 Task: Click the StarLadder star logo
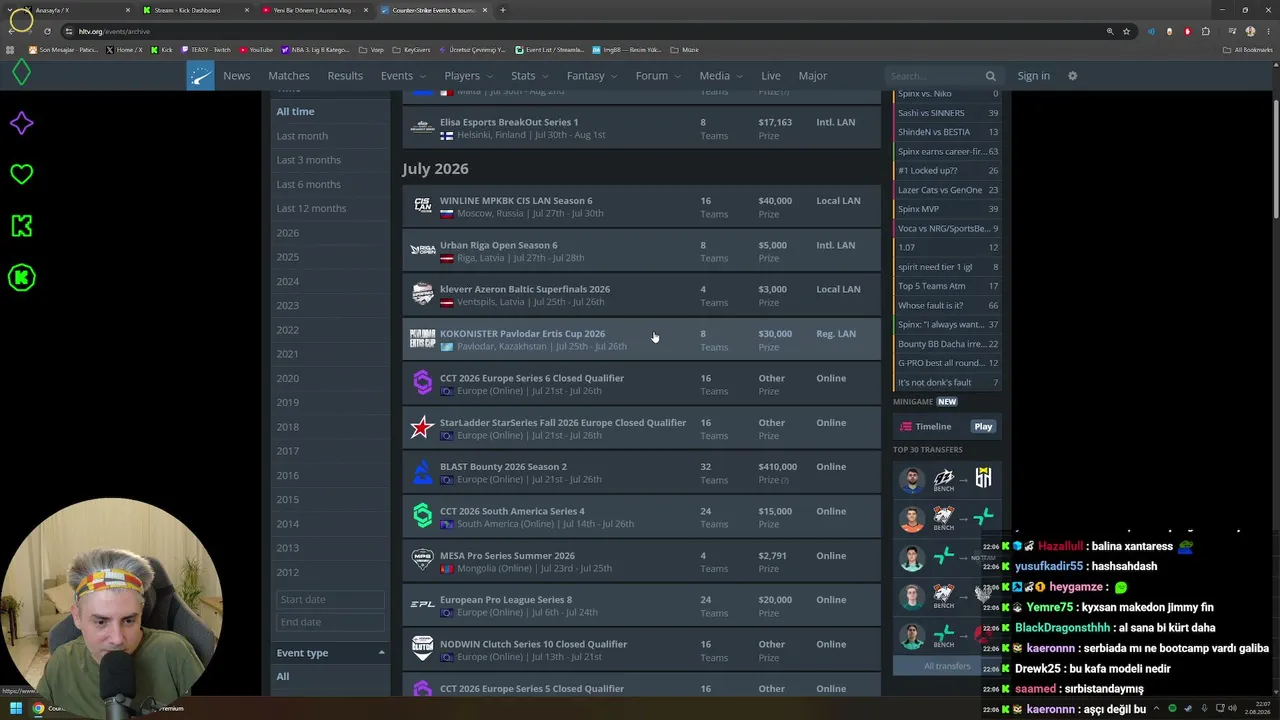coord(422,428)
